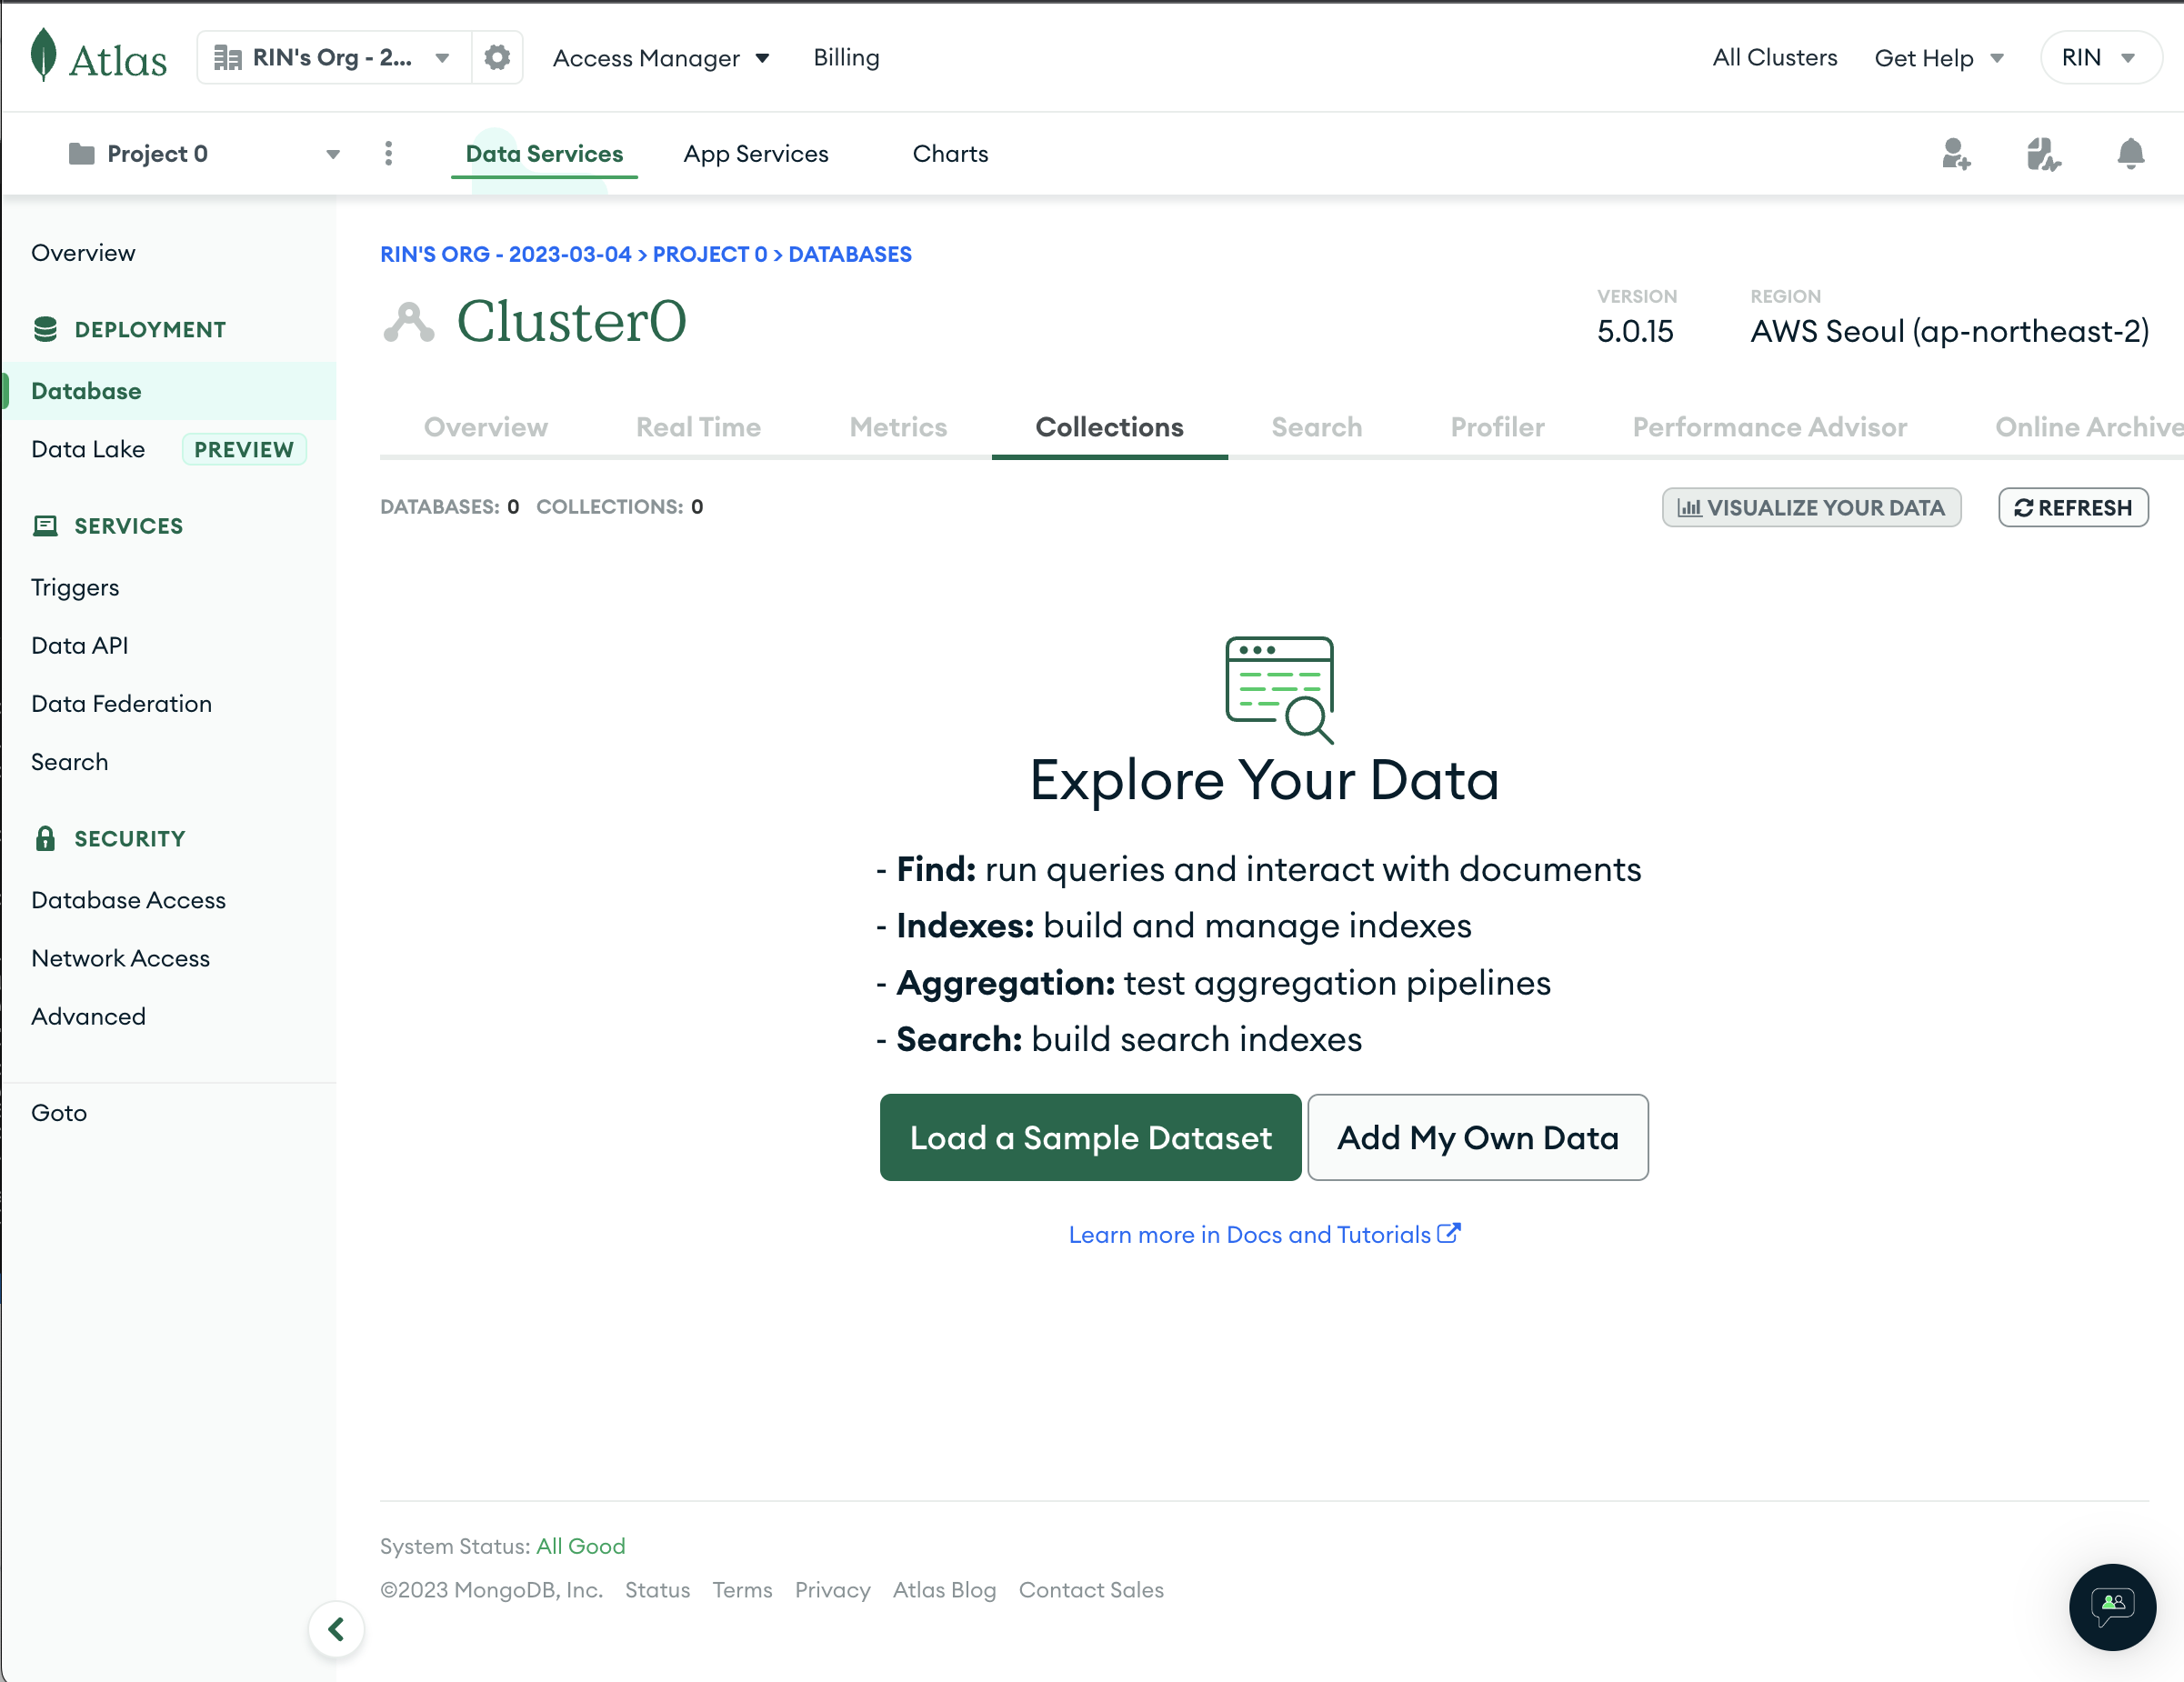The width and height of the screenshot is (2184, 1682).
Task: Open the cluster Search tab
Action: (1317, 427)
